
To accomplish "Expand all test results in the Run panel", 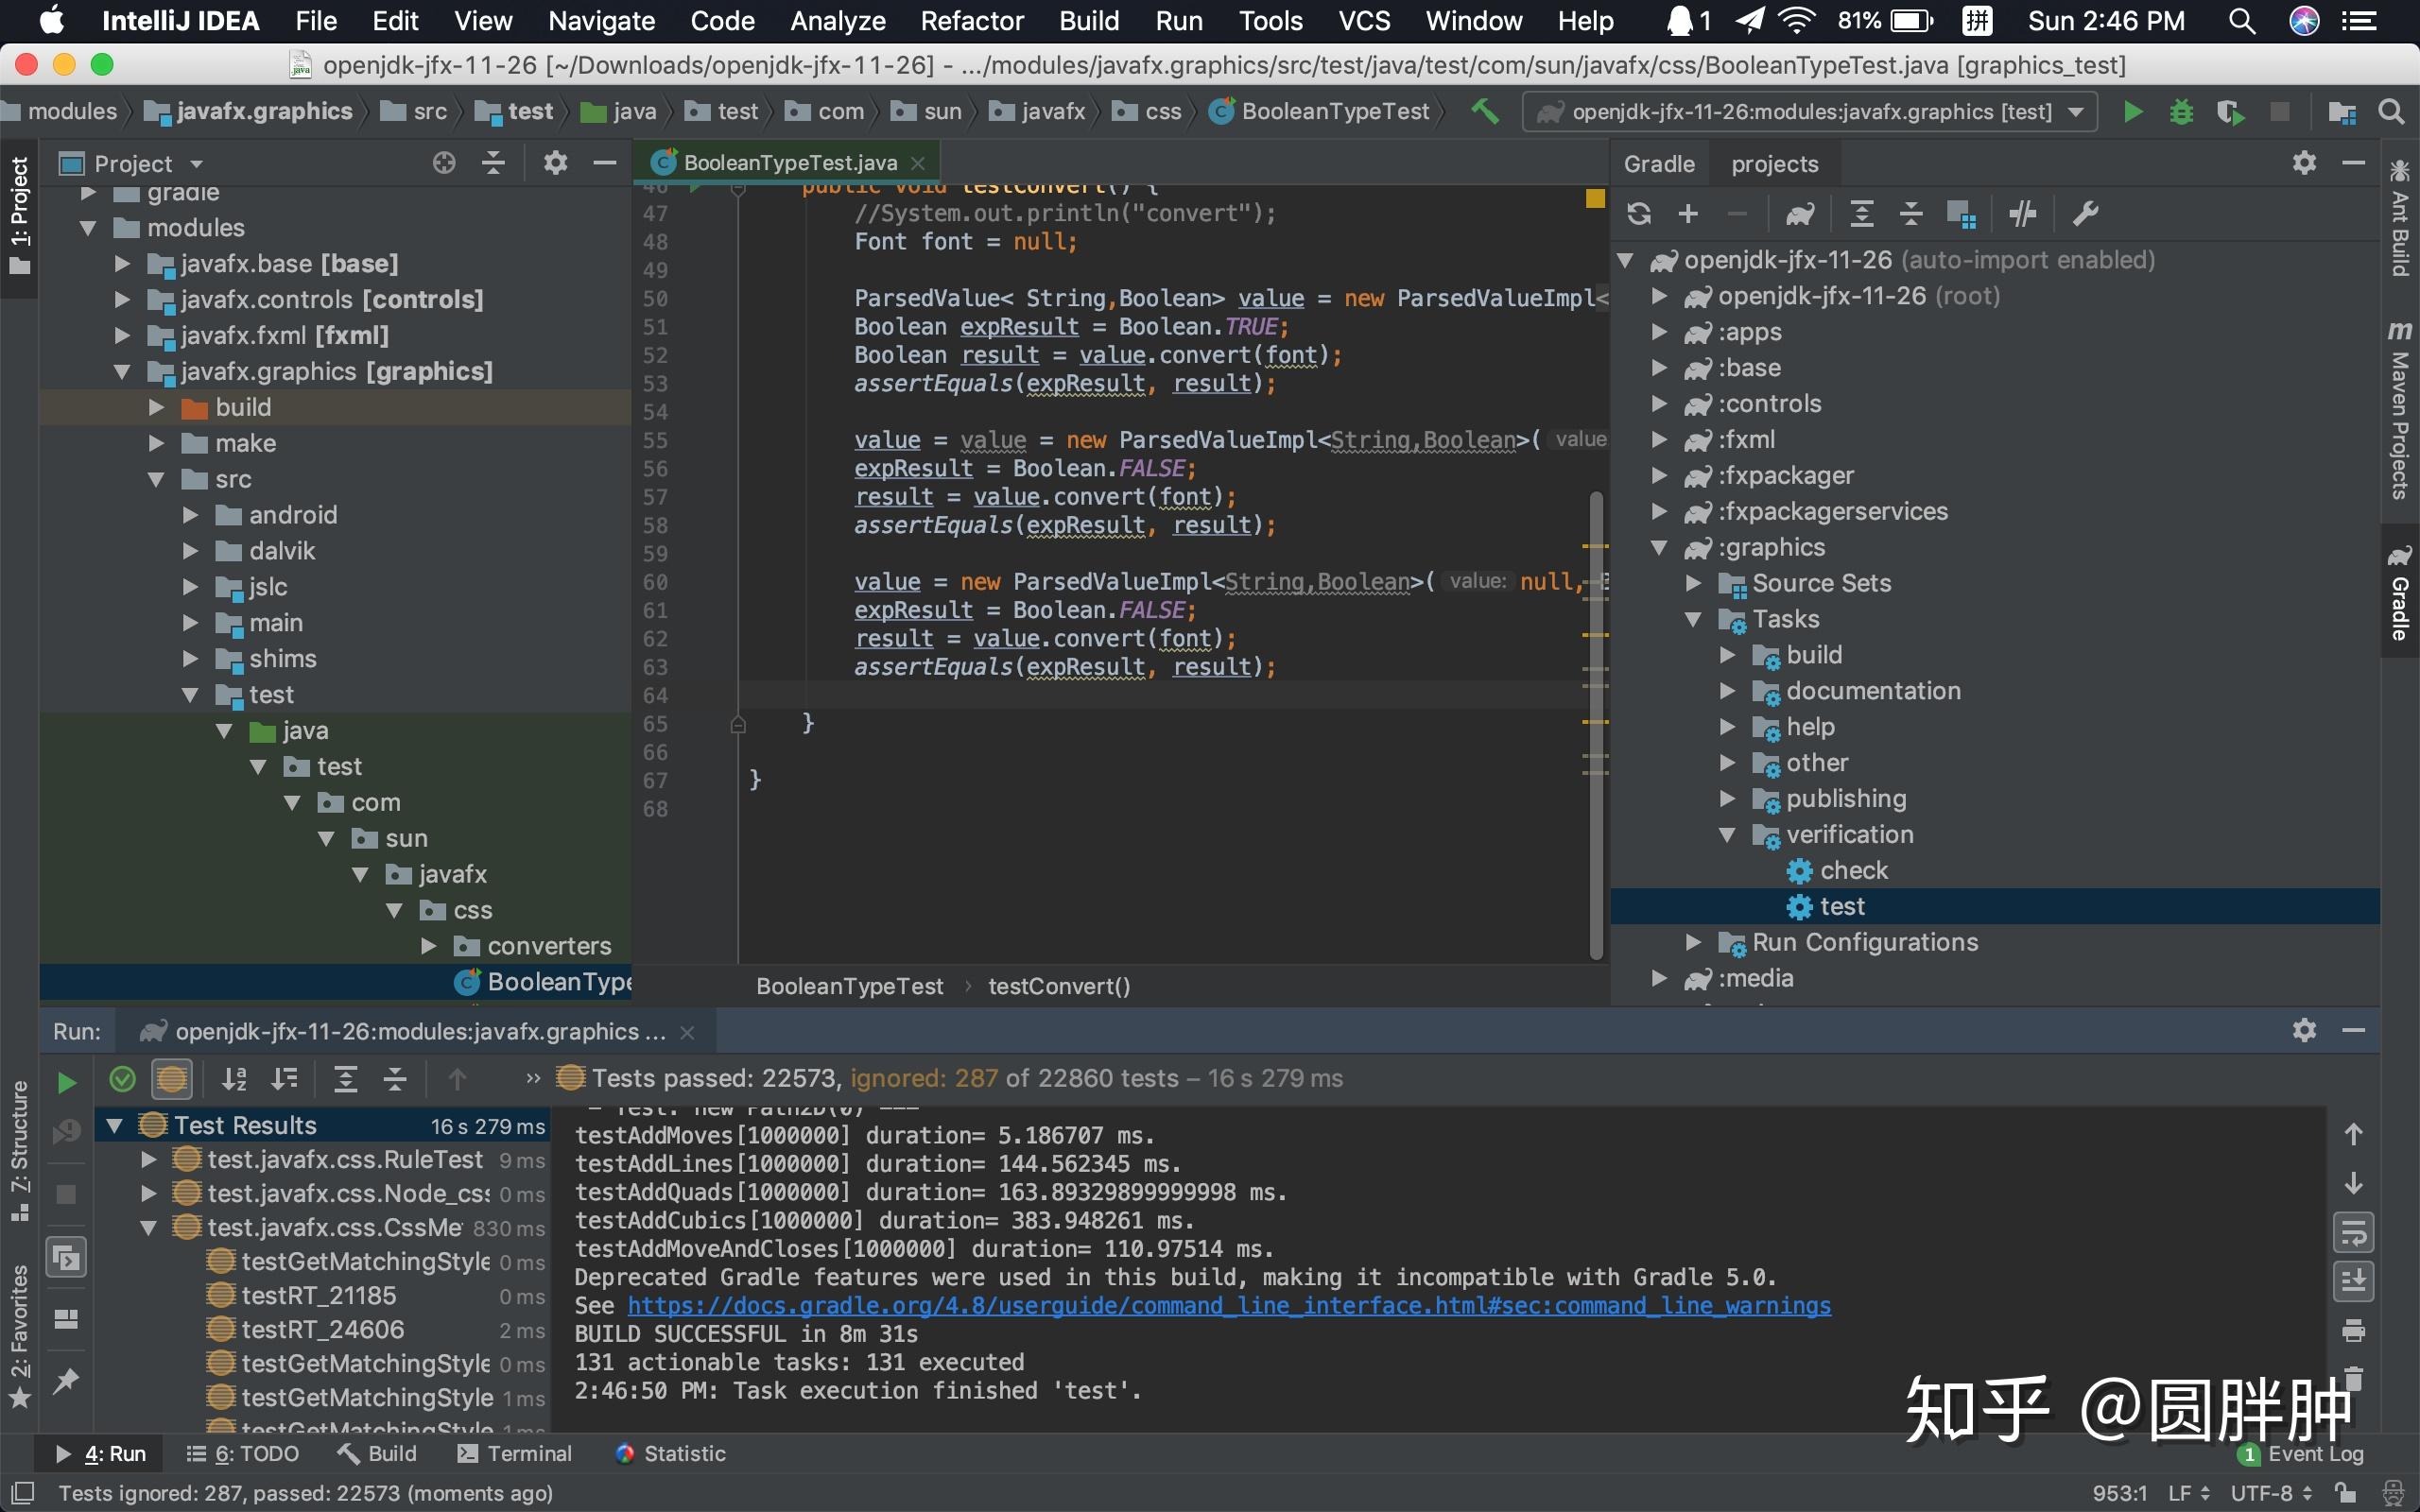I will pos(345,1079).
